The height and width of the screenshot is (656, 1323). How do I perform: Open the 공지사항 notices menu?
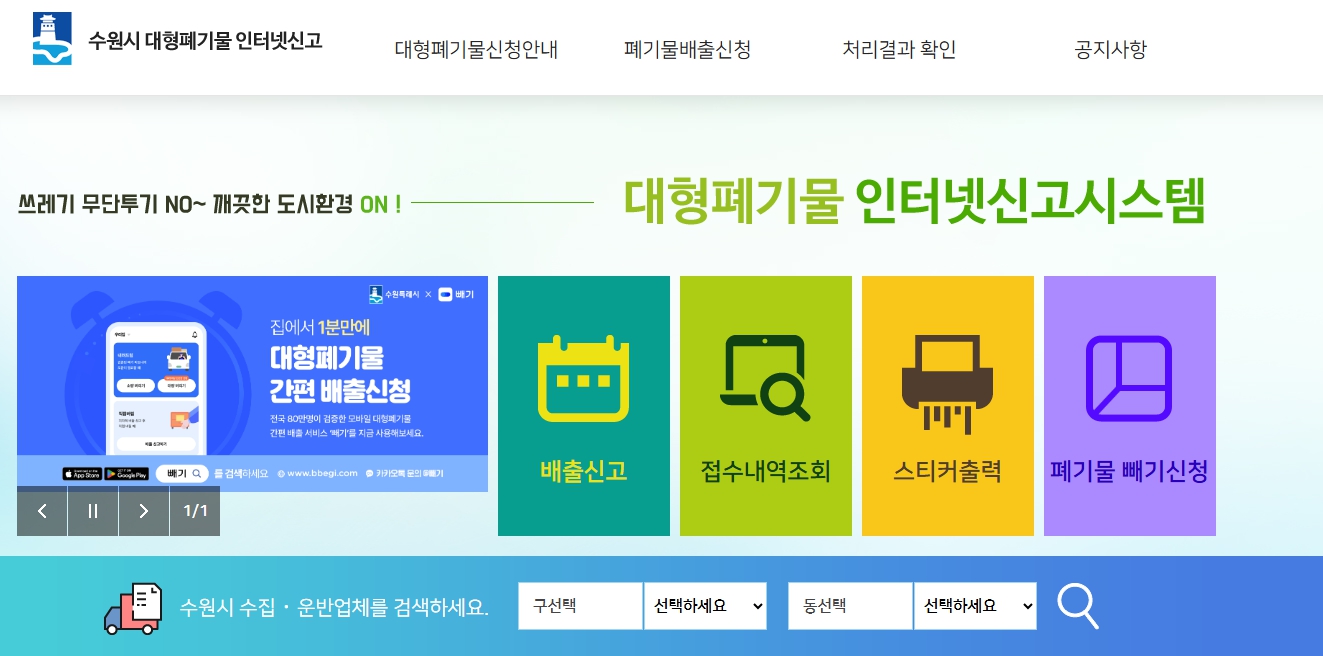pos(1109,49)
